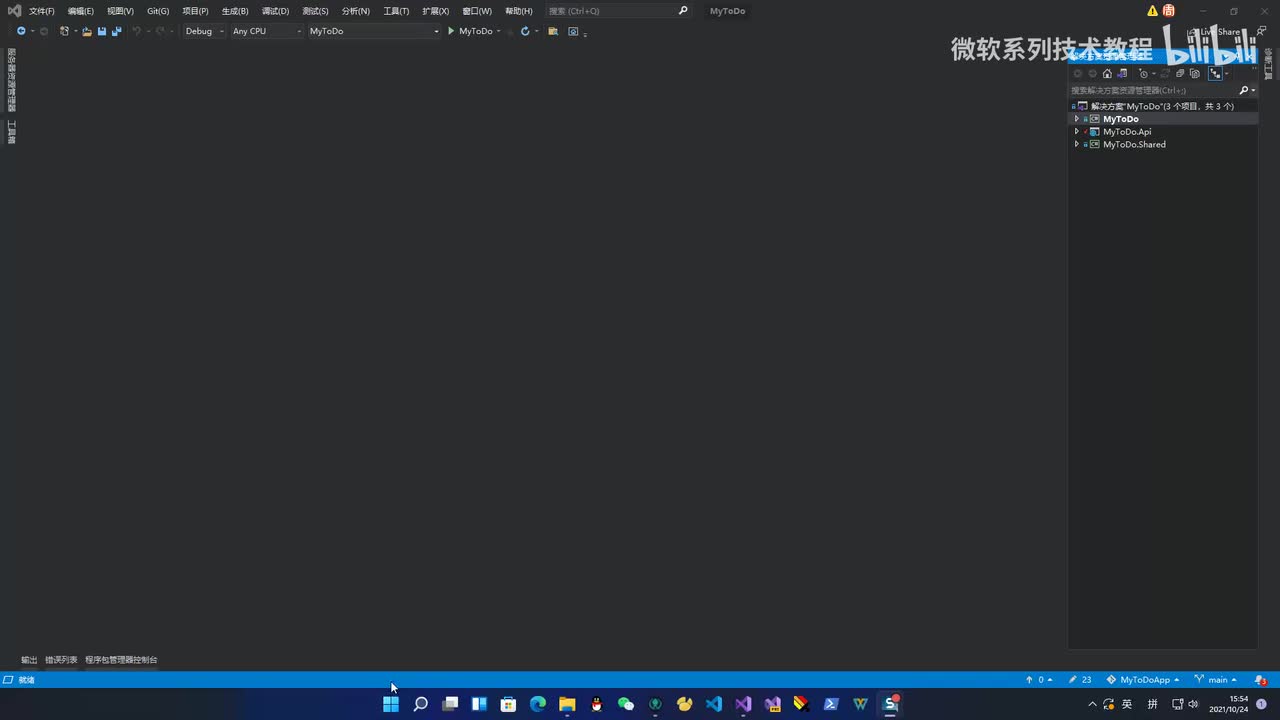Click the new project toolbar icon
This screenshot has width=1280, height=720.
pos(65,31)
